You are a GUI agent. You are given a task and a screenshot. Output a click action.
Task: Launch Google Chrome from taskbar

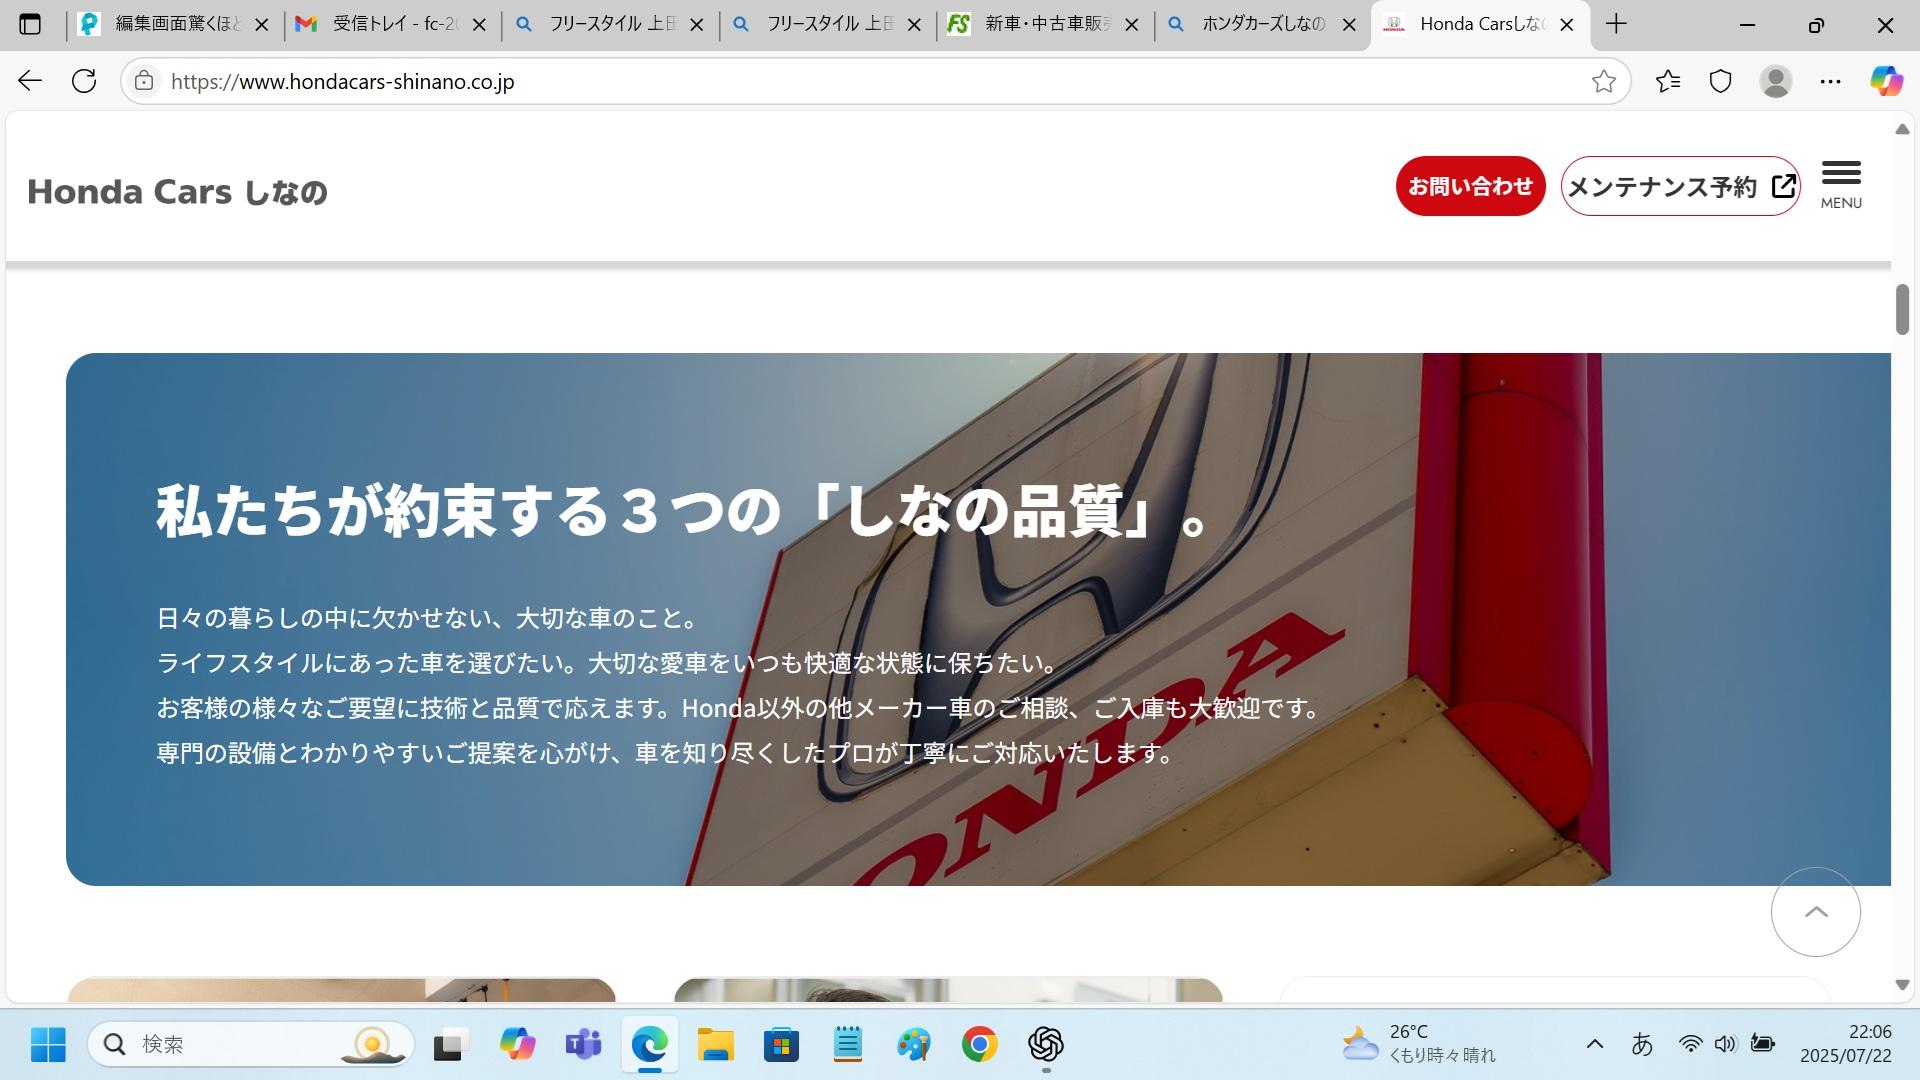[x=979, y=1044]
